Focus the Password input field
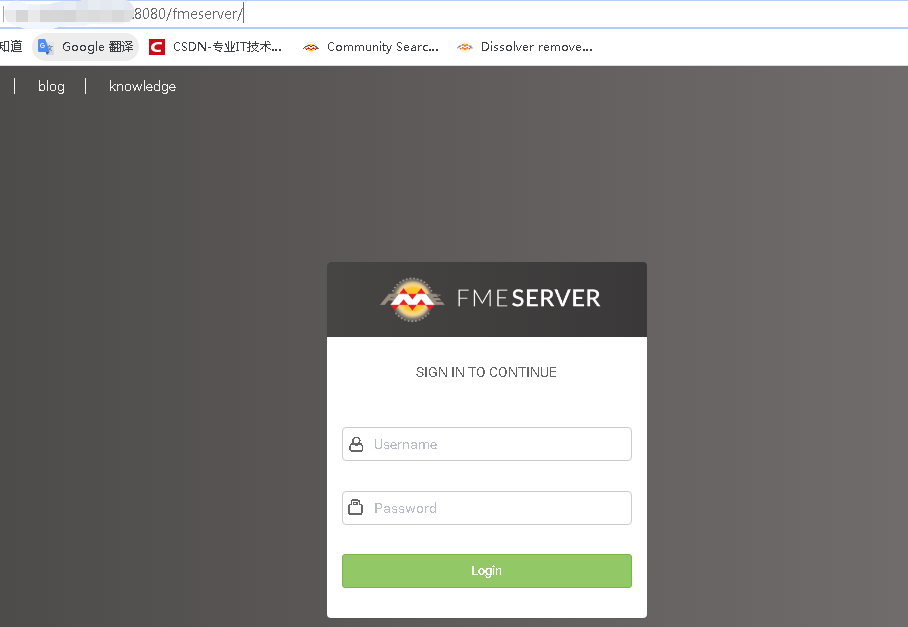This screenshot has height=627, width=908. click(486, 508)
